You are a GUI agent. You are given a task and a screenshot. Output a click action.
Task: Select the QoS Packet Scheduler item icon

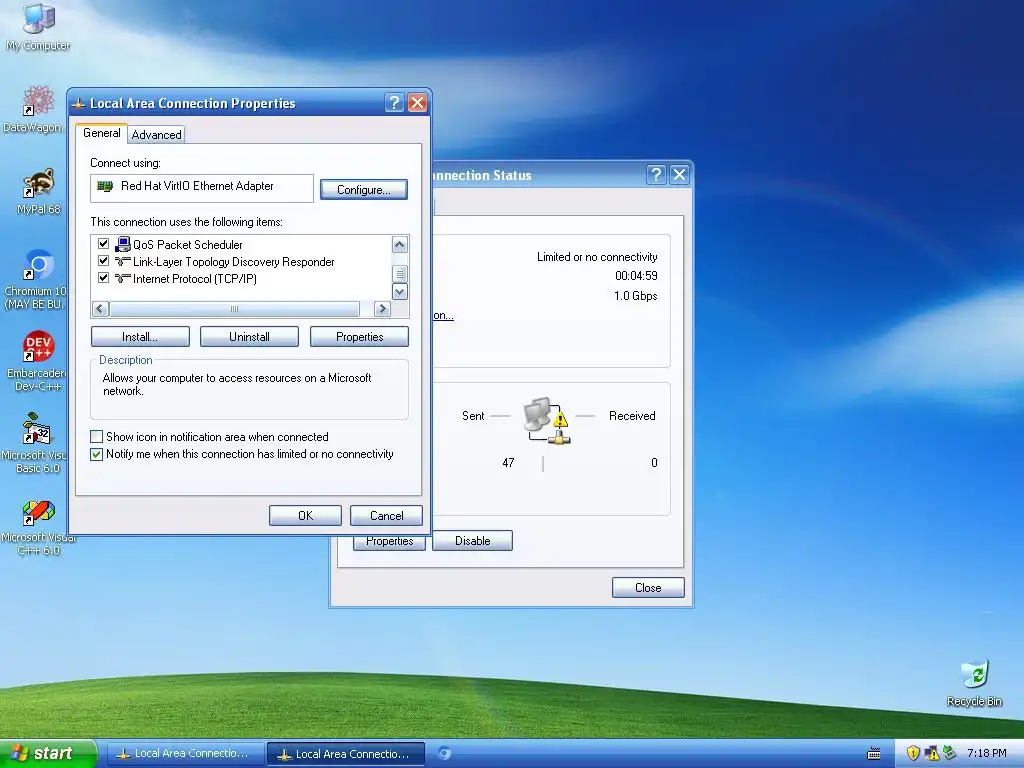pyautogui.click(x=123, y=244)
